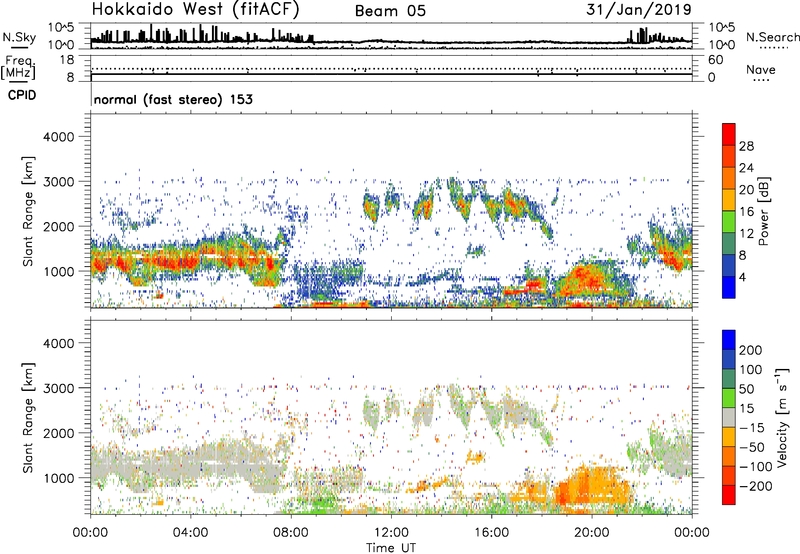Click the "1000" tick of the velocity panel

59,478
